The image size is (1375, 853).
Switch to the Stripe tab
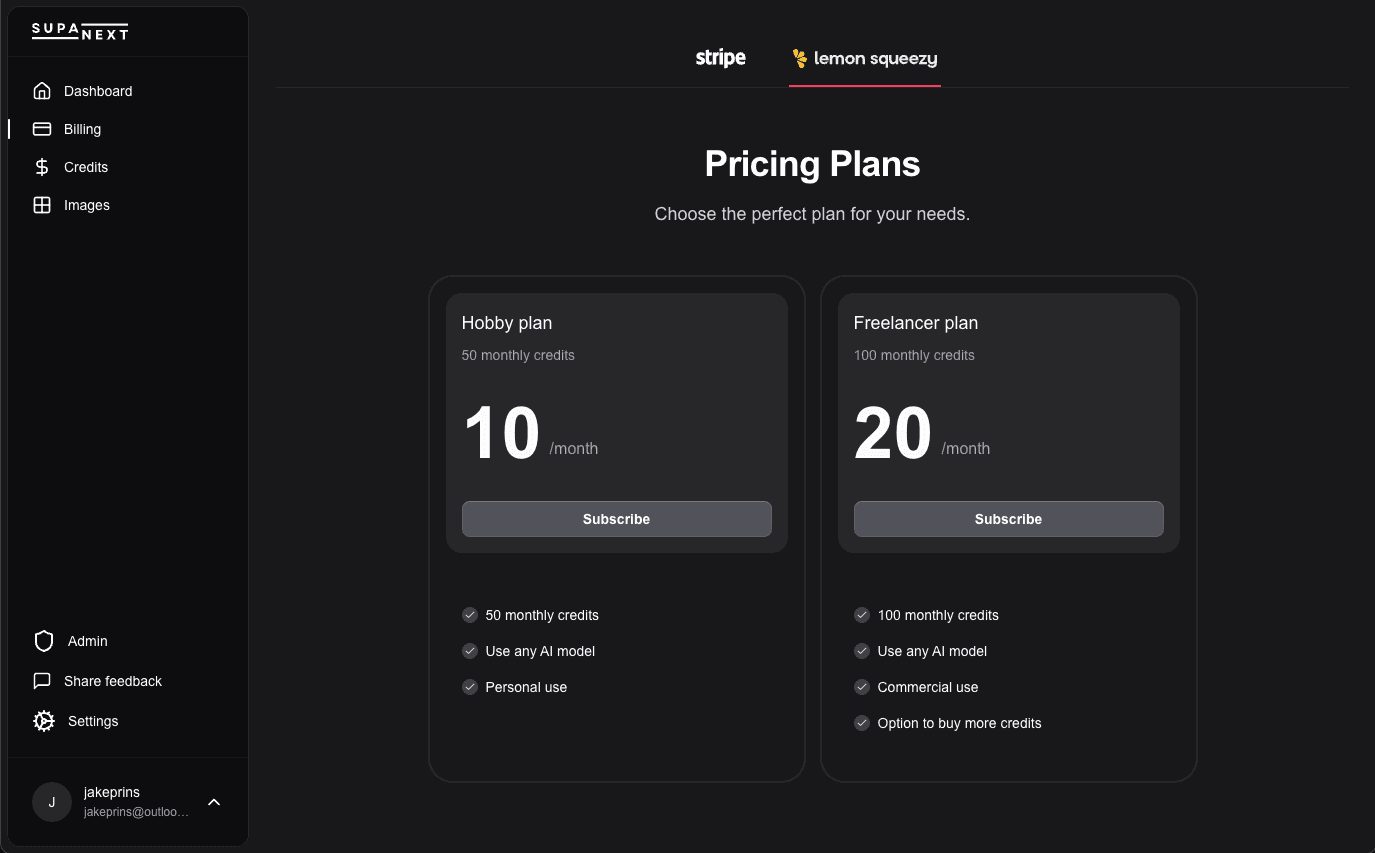[721, 58]
